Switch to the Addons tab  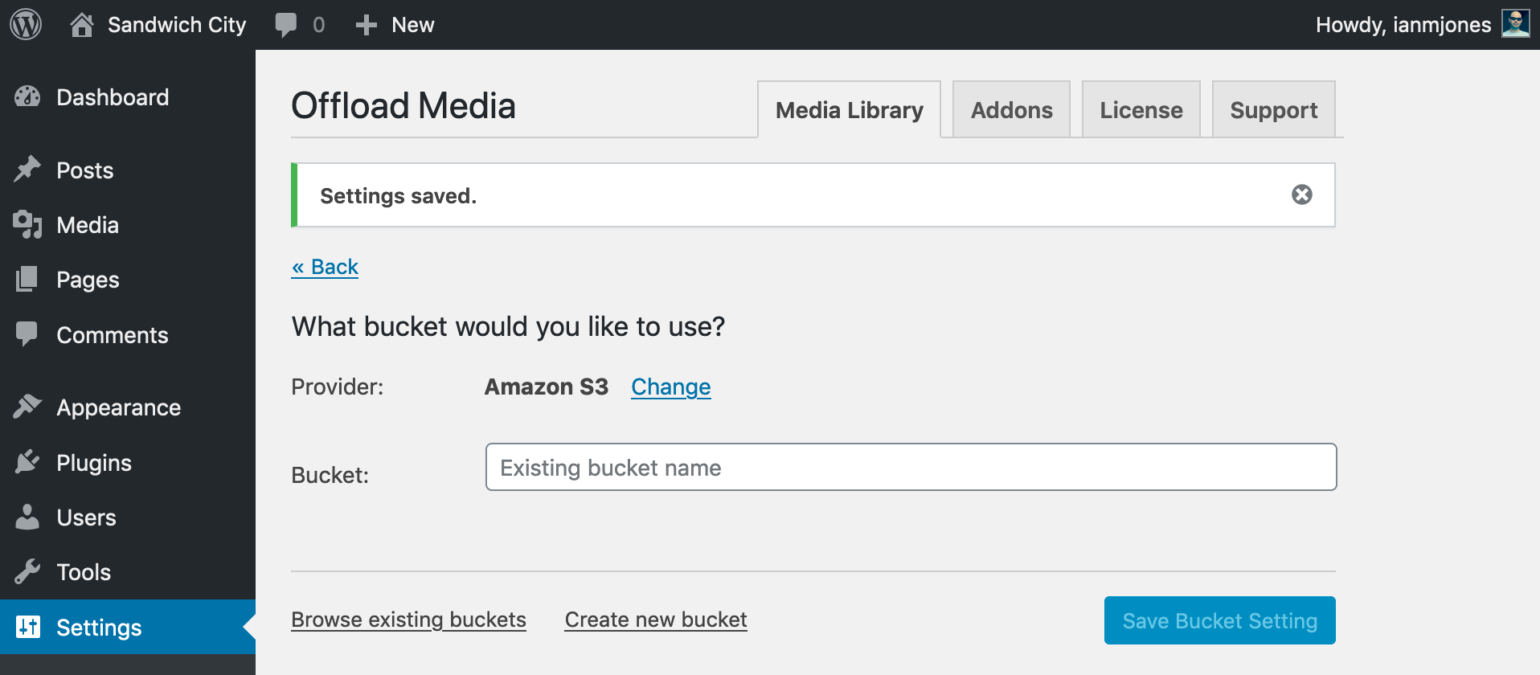pos(1011,109)
